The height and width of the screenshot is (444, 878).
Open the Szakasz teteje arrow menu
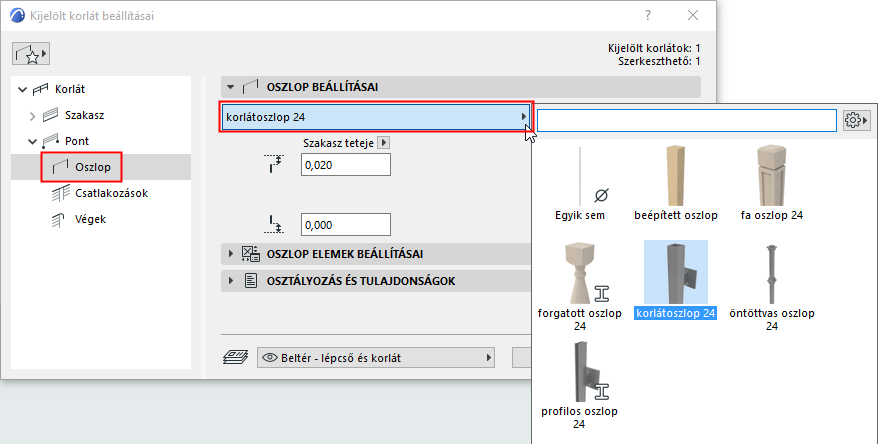[384, 143]
